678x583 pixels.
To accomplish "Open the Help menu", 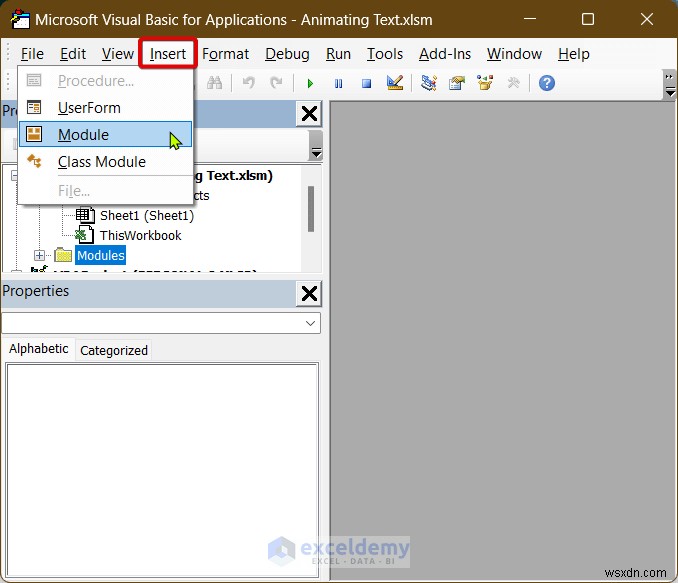I will coord(573,54).
